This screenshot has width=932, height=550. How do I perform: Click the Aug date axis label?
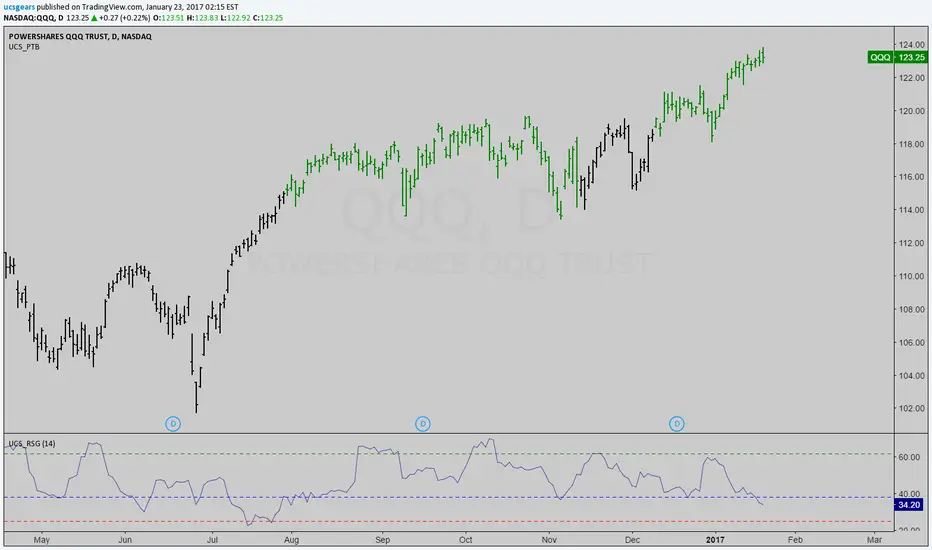point(291,540)
